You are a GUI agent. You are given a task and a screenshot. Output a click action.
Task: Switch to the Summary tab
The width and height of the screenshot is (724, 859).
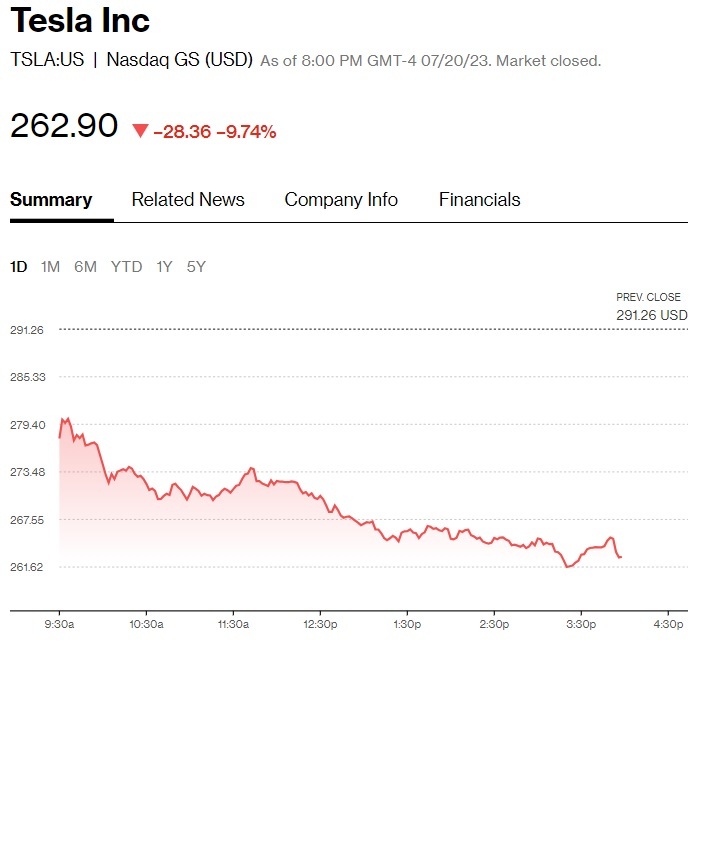51,200
